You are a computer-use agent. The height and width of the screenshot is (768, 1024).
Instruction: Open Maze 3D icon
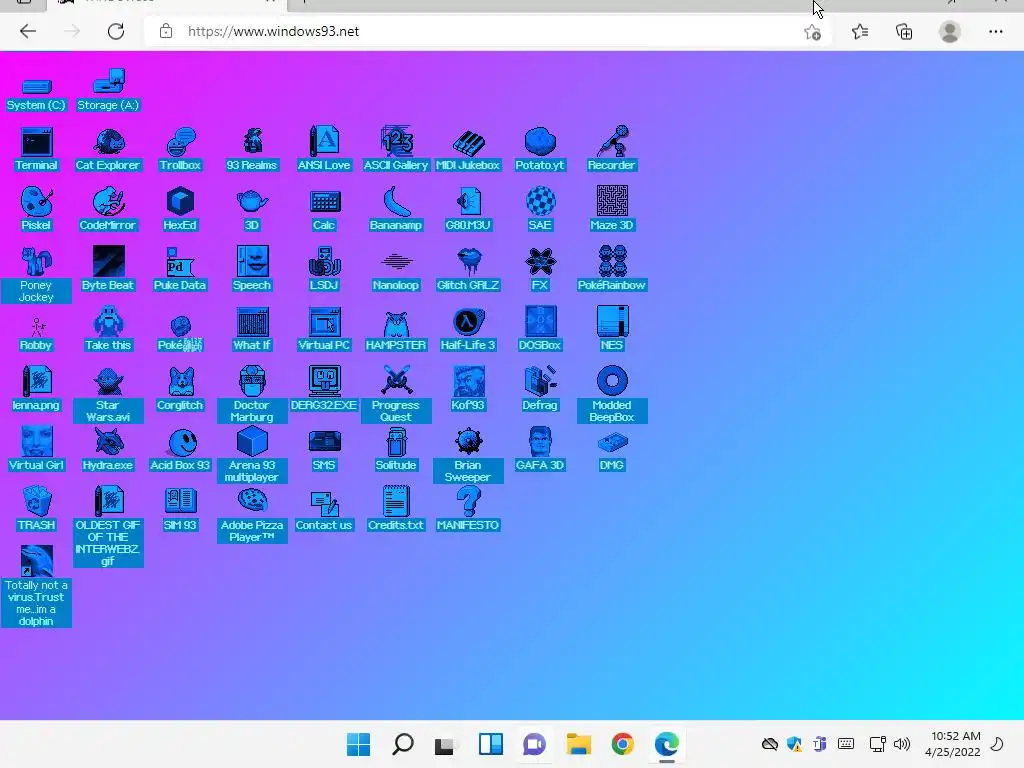[611, 210]
